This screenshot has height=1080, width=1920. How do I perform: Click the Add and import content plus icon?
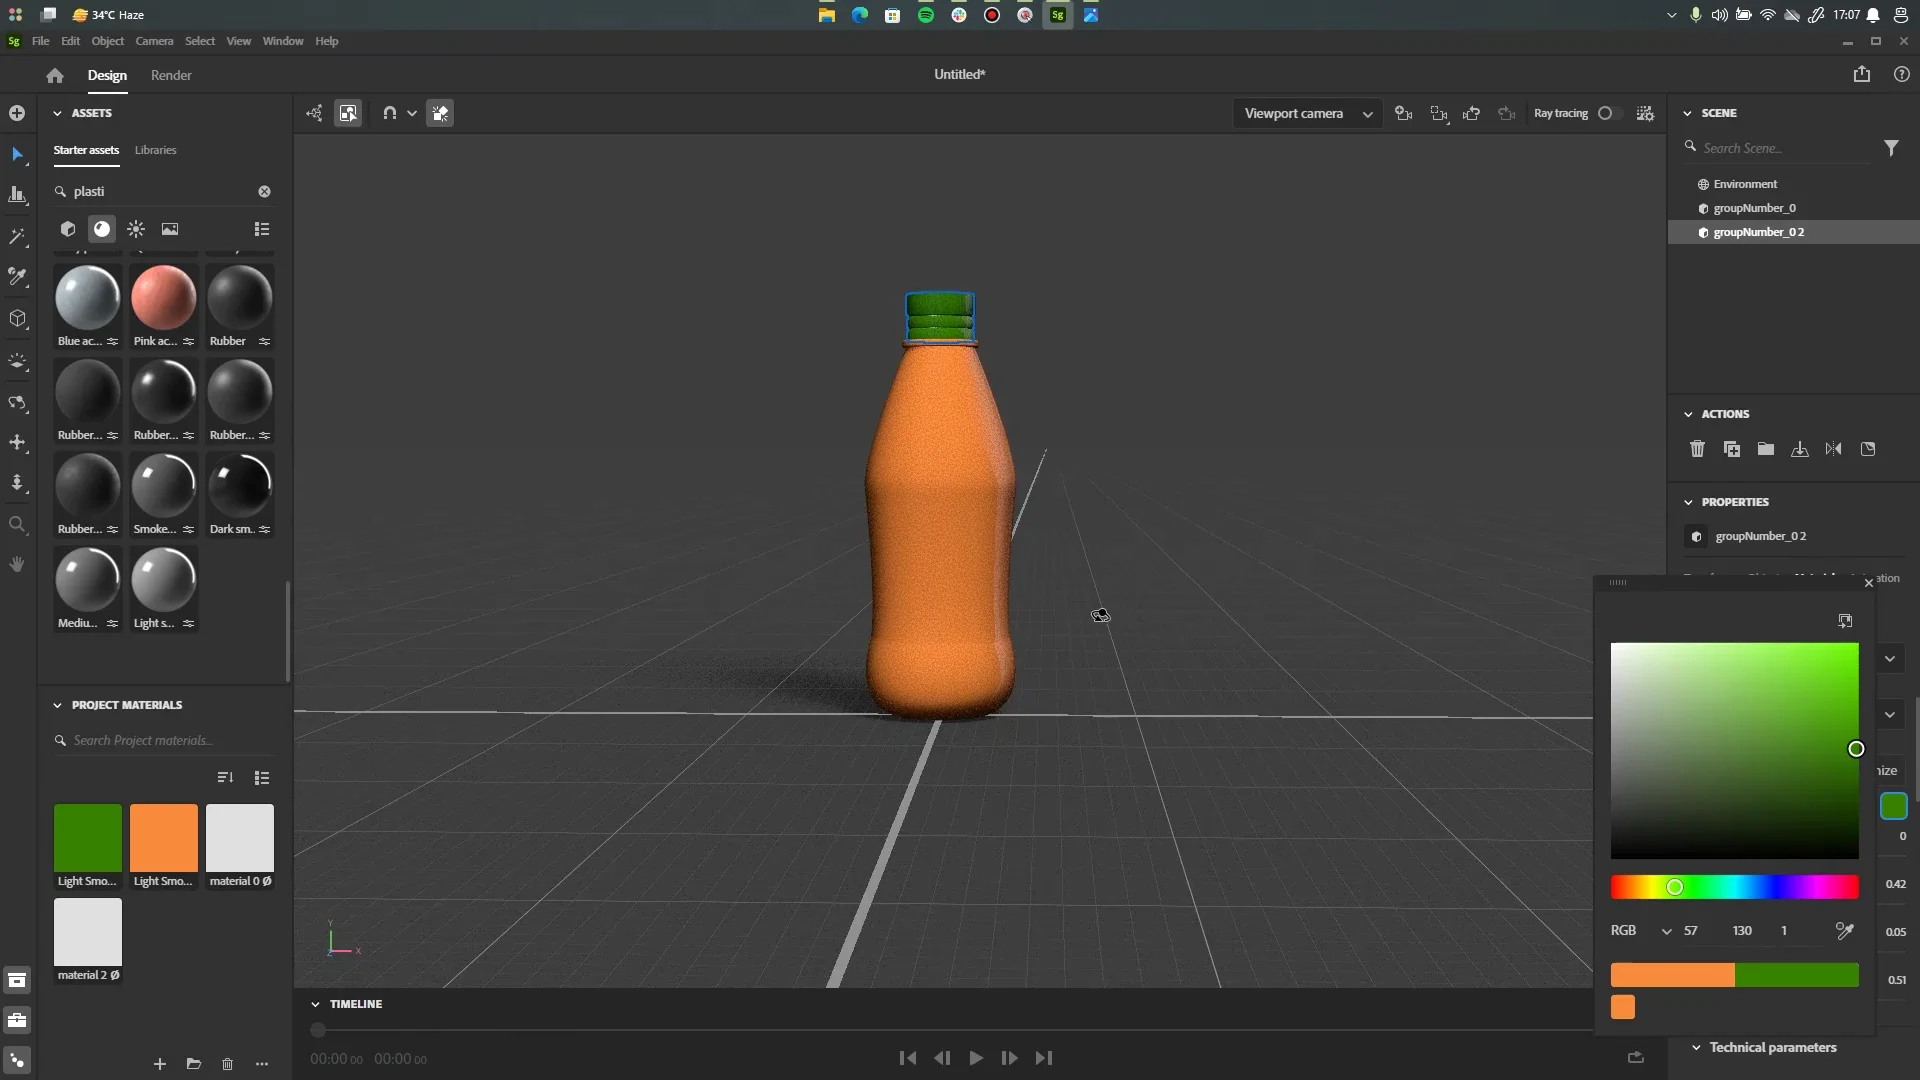point(17,113)
